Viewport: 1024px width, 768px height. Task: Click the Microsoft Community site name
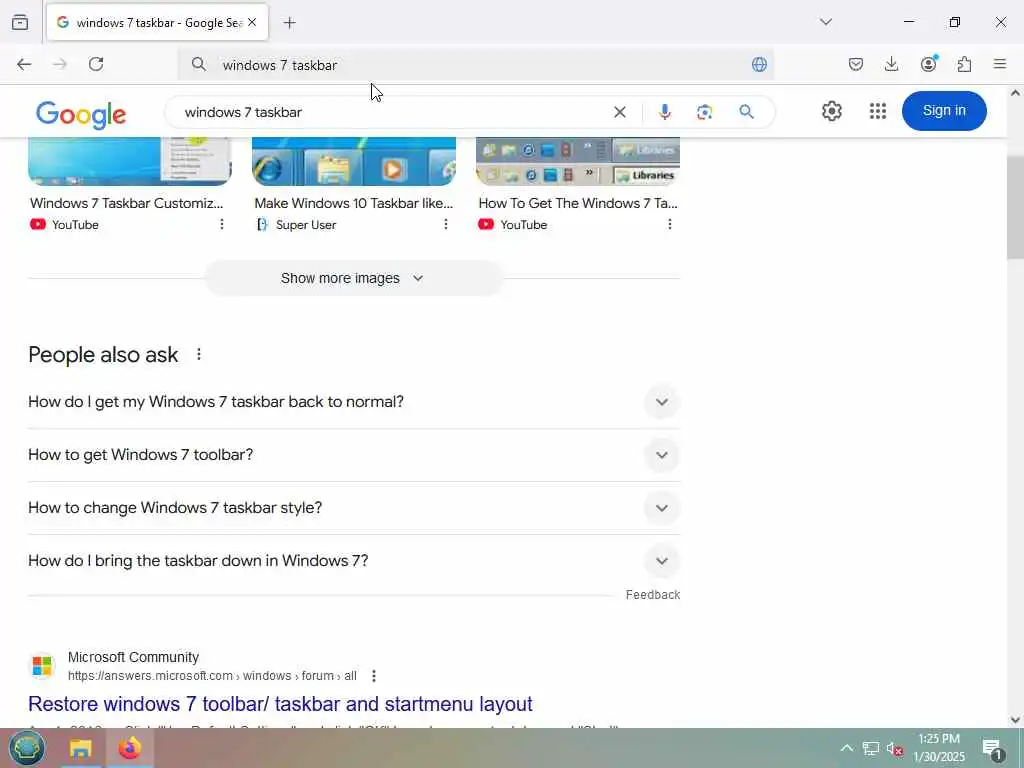(133, 657)
